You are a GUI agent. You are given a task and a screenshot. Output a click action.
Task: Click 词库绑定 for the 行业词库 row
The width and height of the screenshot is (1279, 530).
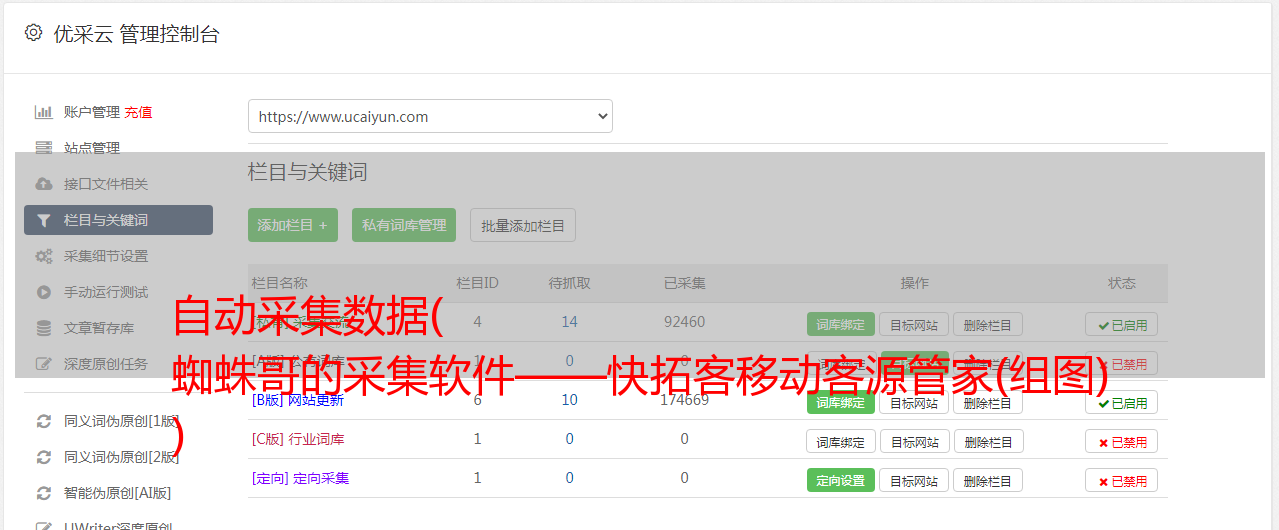pos(840,441)
